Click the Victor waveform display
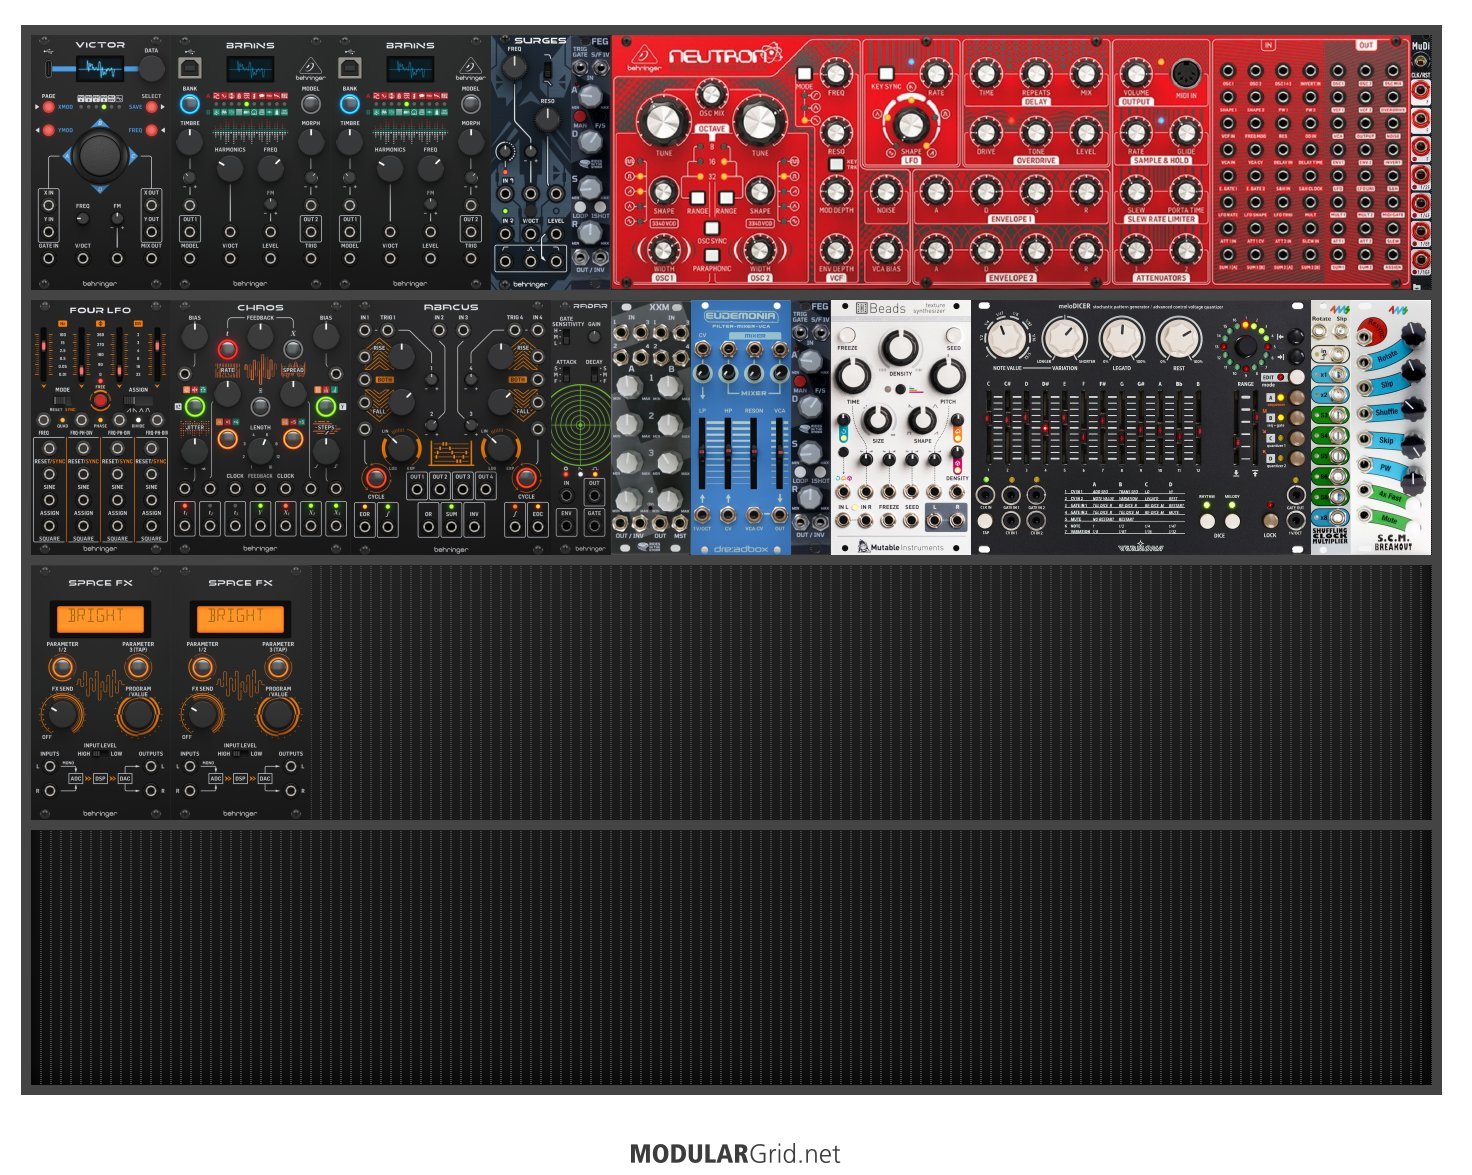1472x1175 pixels. tap(100, 68)
